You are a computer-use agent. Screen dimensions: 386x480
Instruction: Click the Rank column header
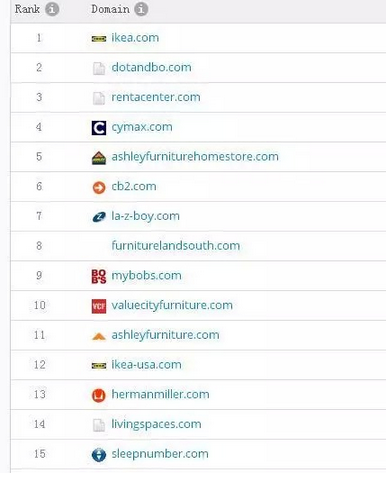click(x=27, y=9)
